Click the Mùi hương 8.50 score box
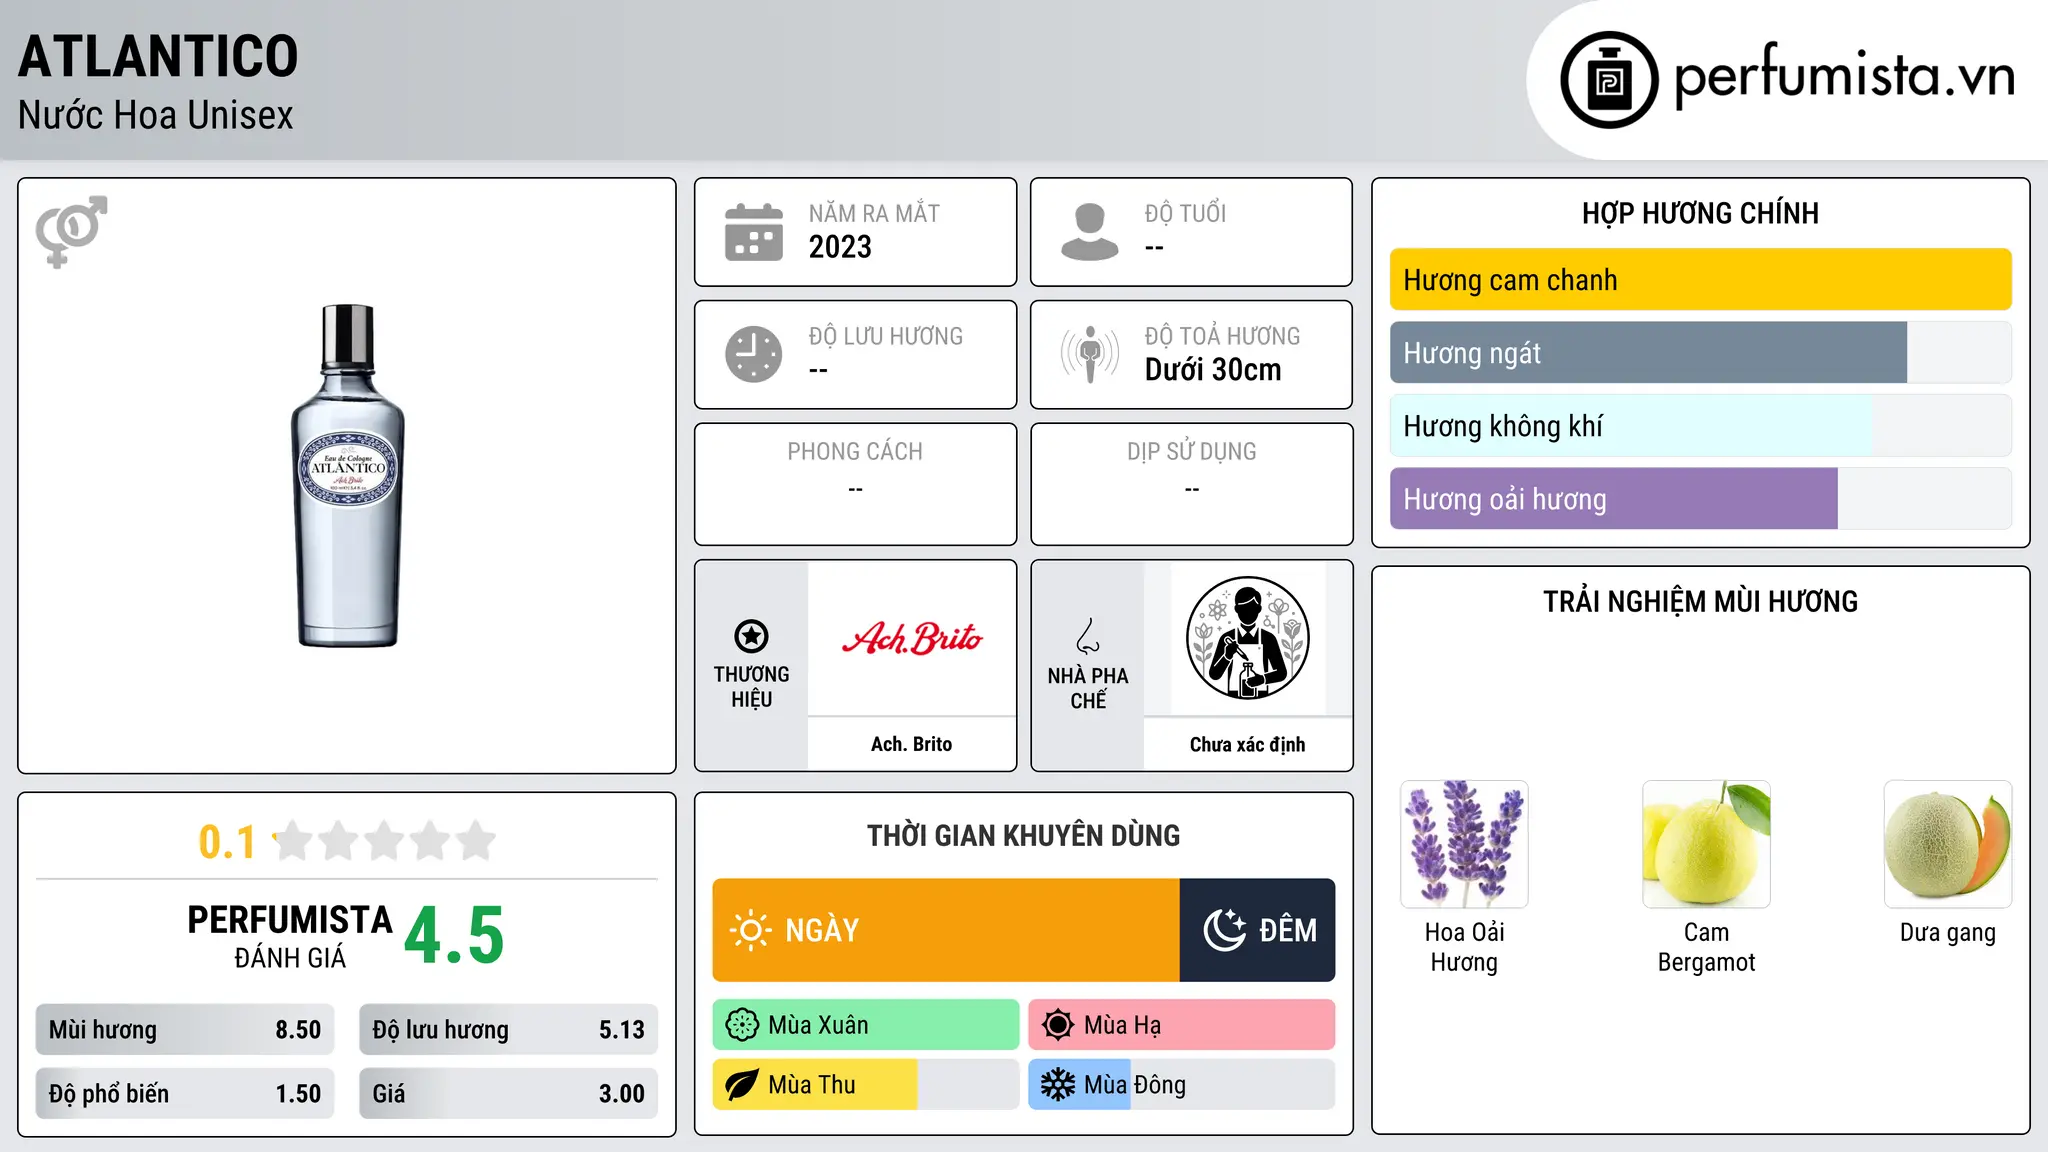The height and width of the screenshot is (1152, 2048). (185, 1030)
